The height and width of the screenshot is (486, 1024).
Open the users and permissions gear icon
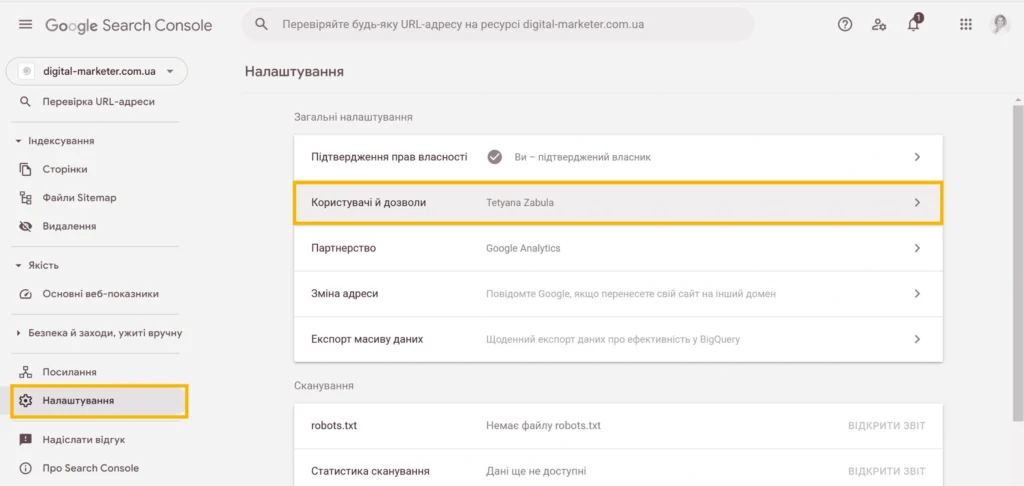point(879,25)
